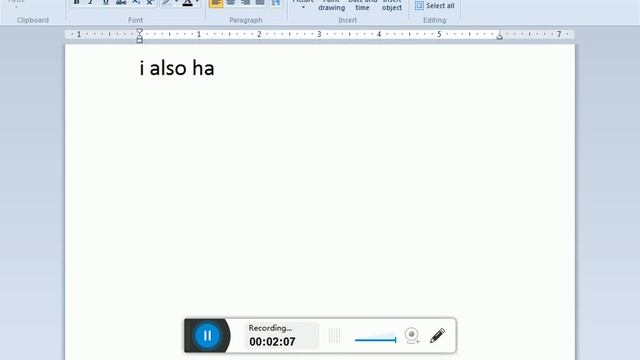Open the recorder's pencil annotation tool
Viewport: 640px width, 360px height.
click(437, 336)
